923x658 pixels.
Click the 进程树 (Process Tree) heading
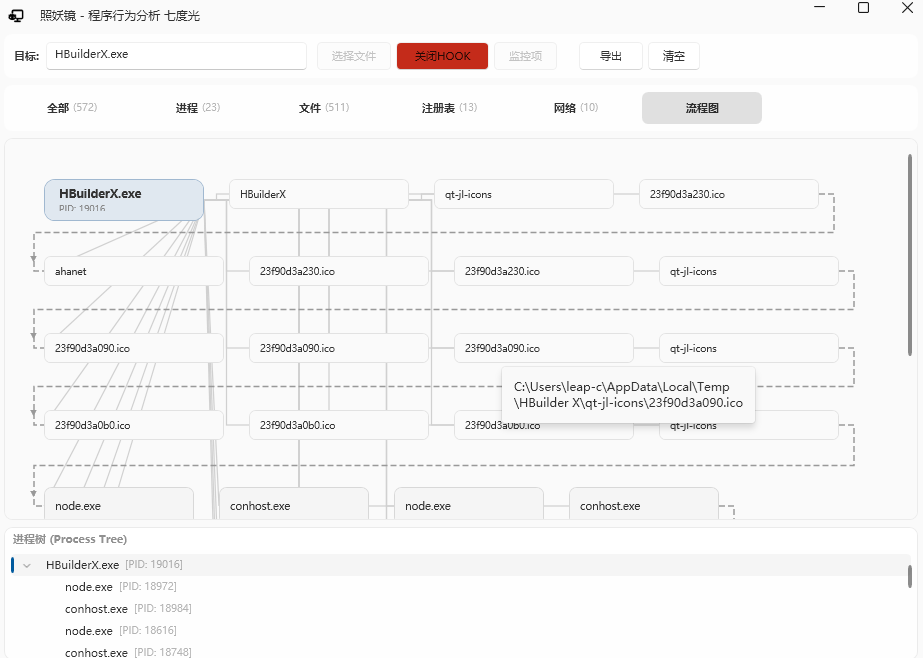click(70, 539)
